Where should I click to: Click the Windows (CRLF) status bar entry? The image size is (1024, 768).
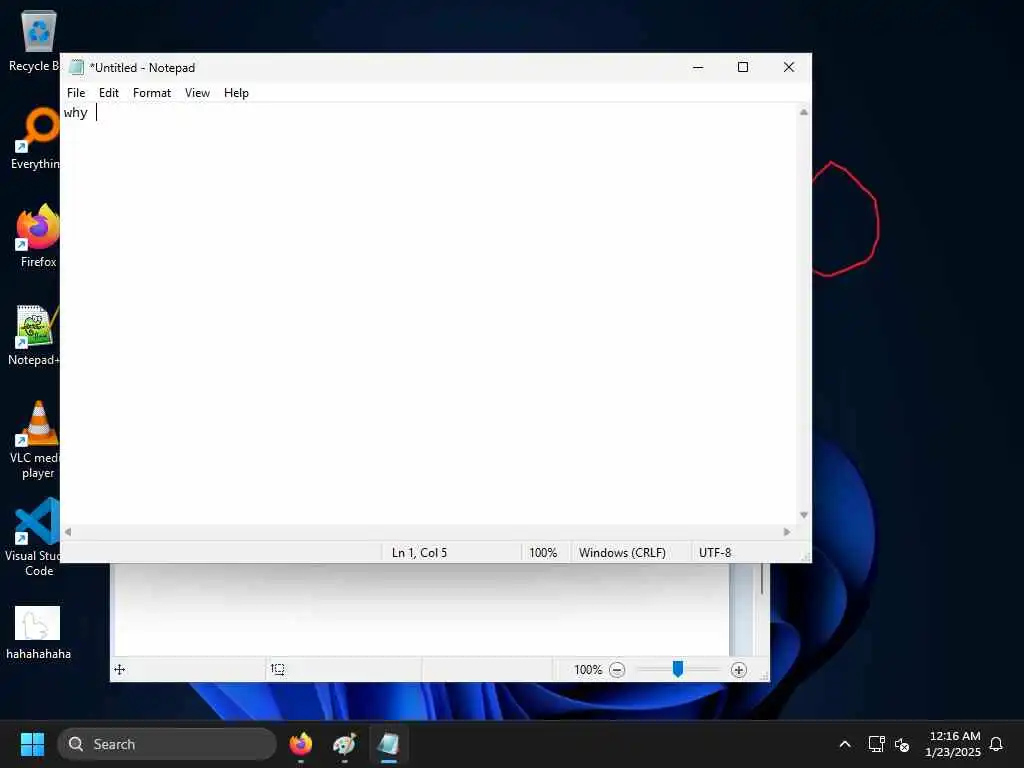pyautogui.click(x=622, y=552)
